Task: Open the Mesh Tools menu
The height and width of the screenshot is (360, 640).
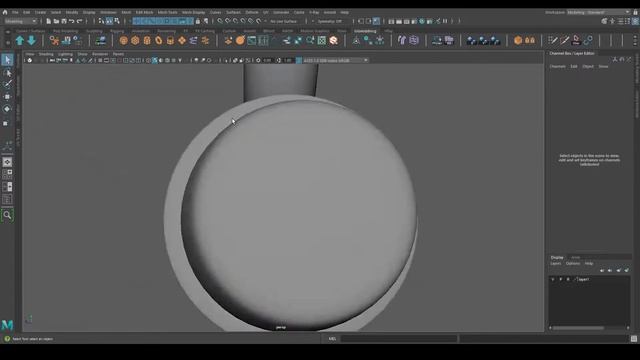Action: (x=167, y=12)
